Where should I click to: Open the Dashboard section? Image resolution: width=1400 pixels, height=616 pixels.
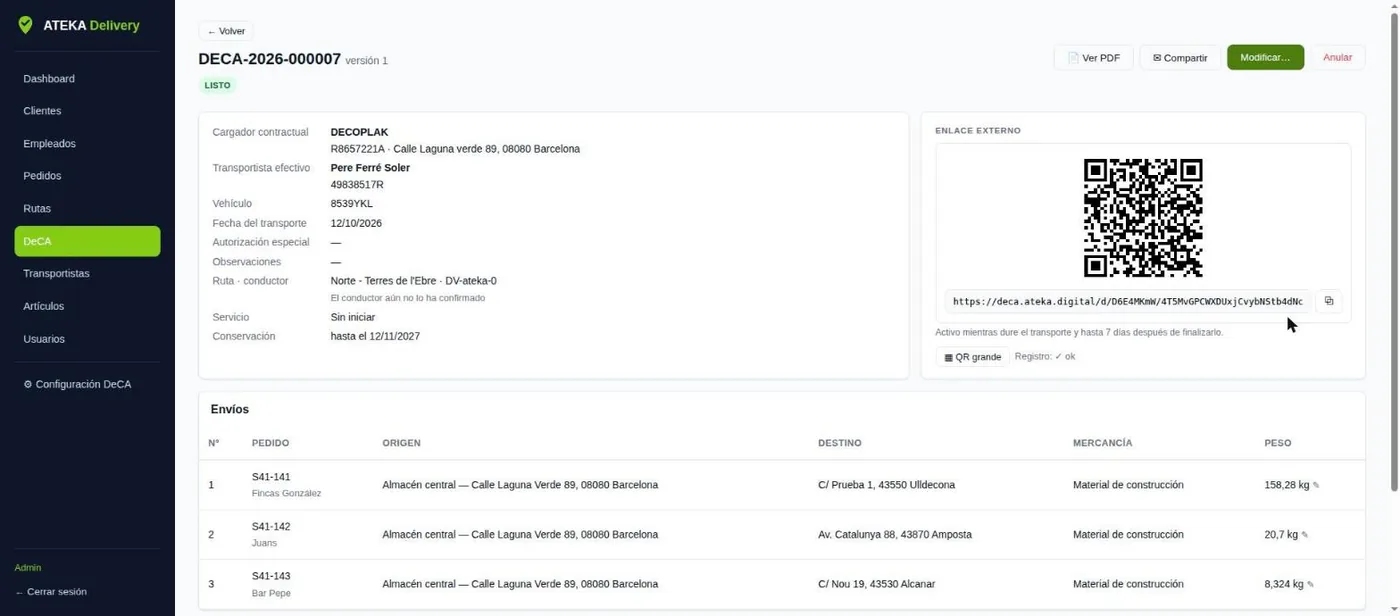click(x=87, y=79)
